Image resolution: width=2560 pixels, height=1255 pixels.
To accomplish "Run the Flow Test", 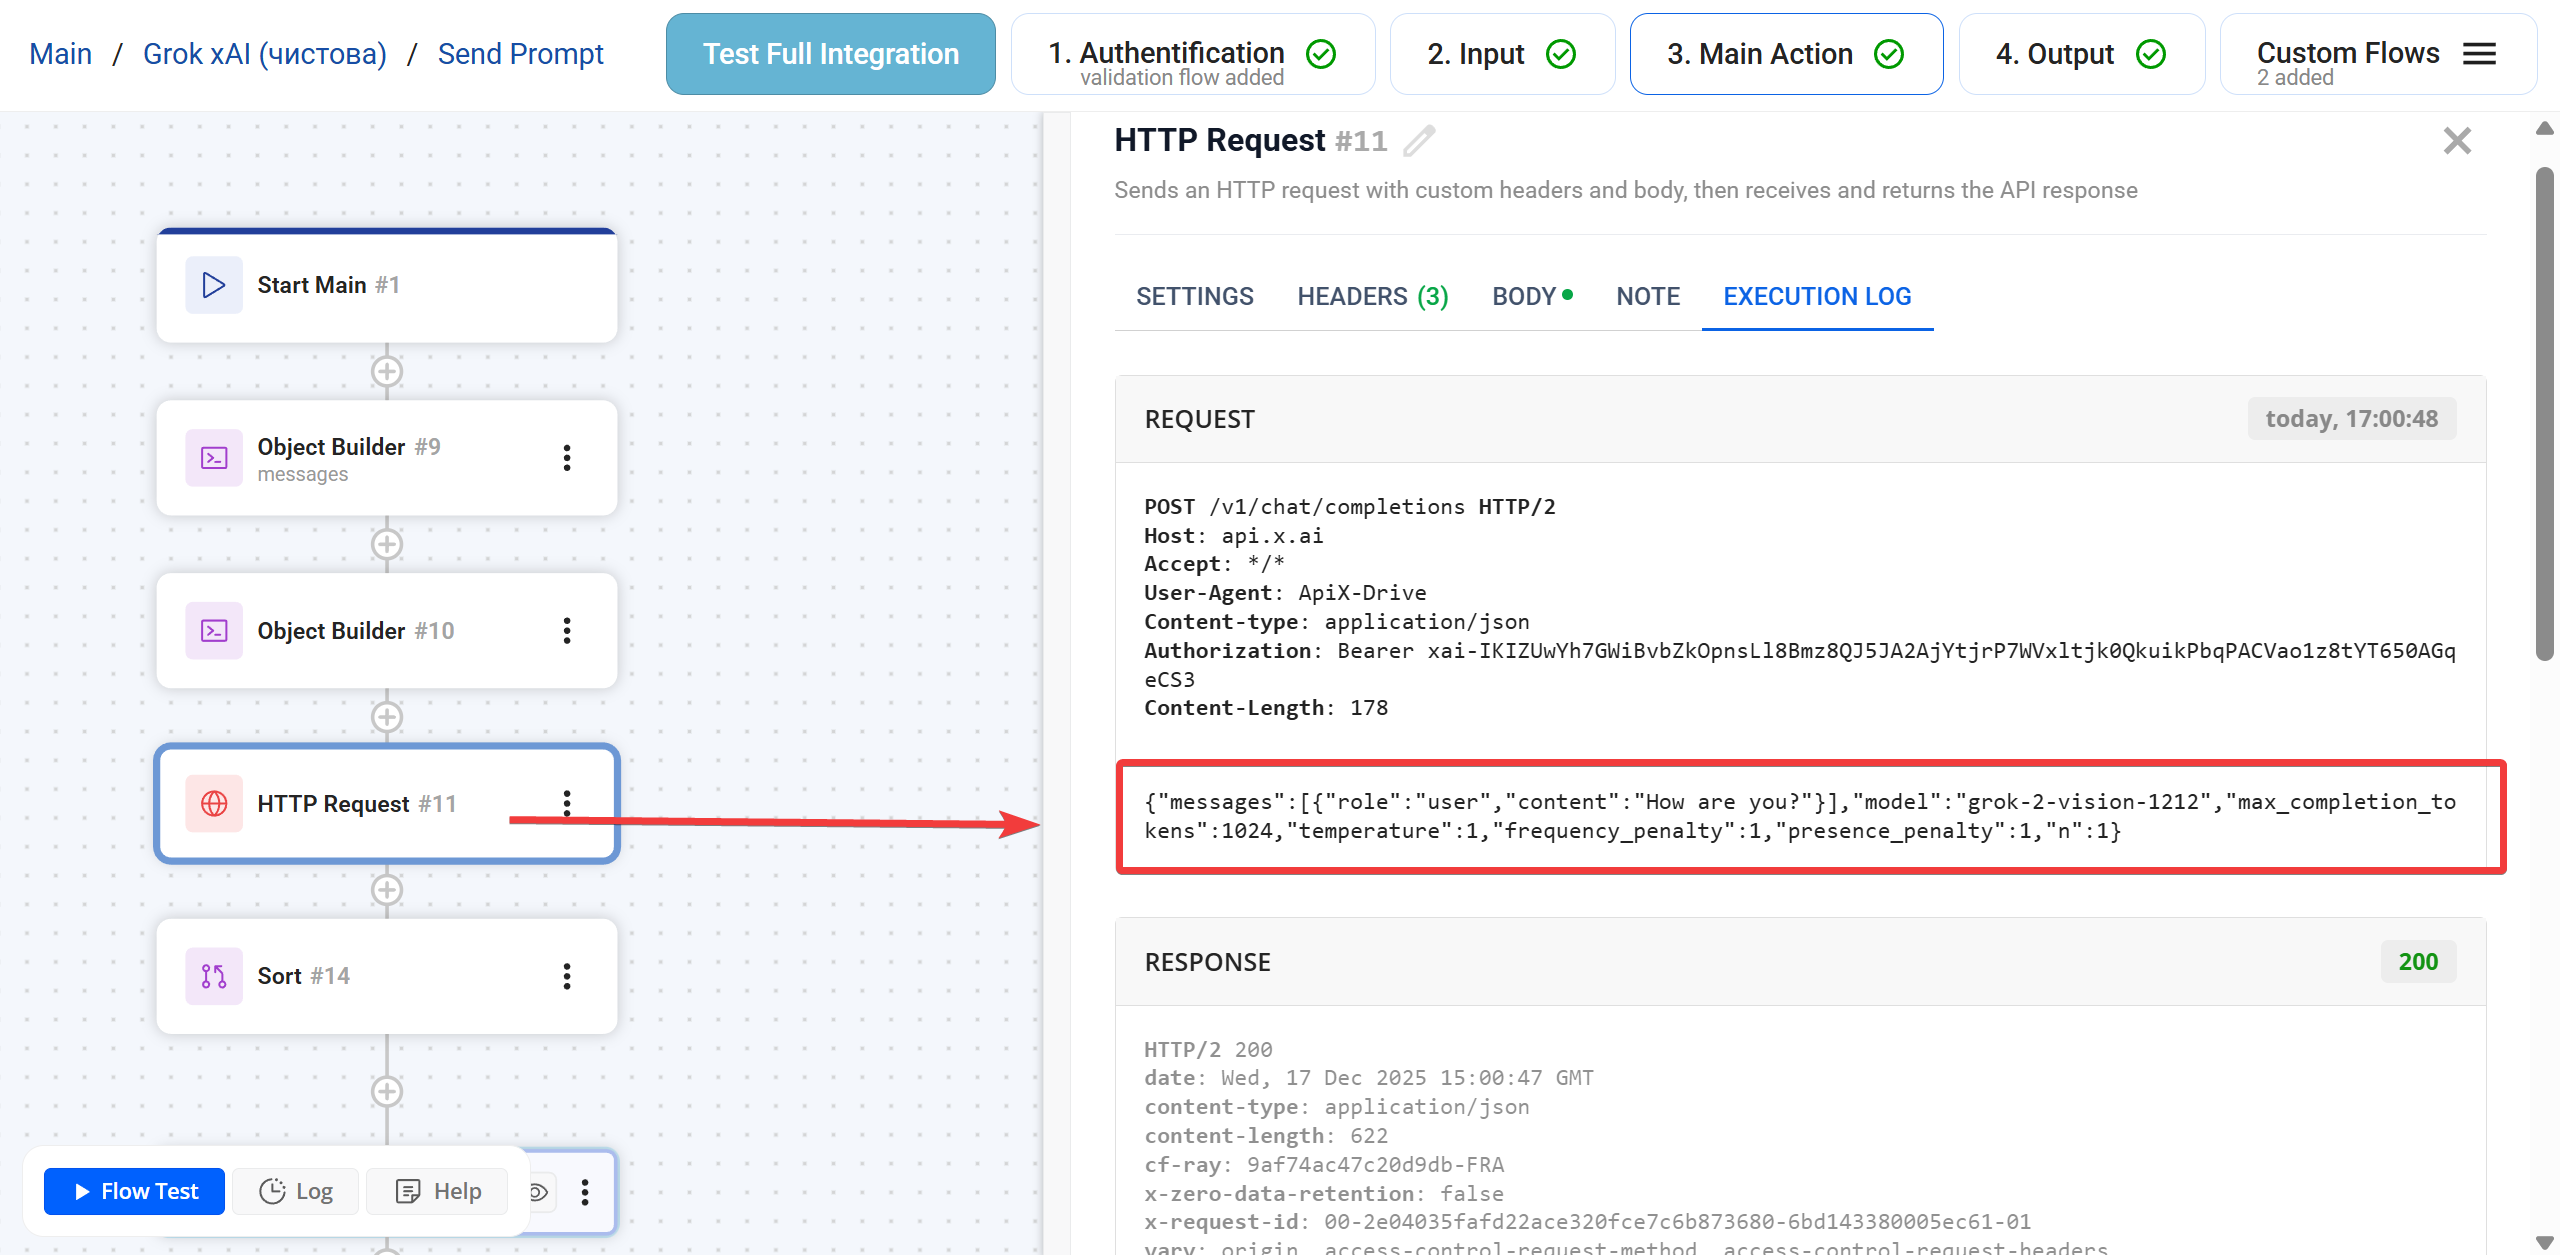I will coord(133,1190).
